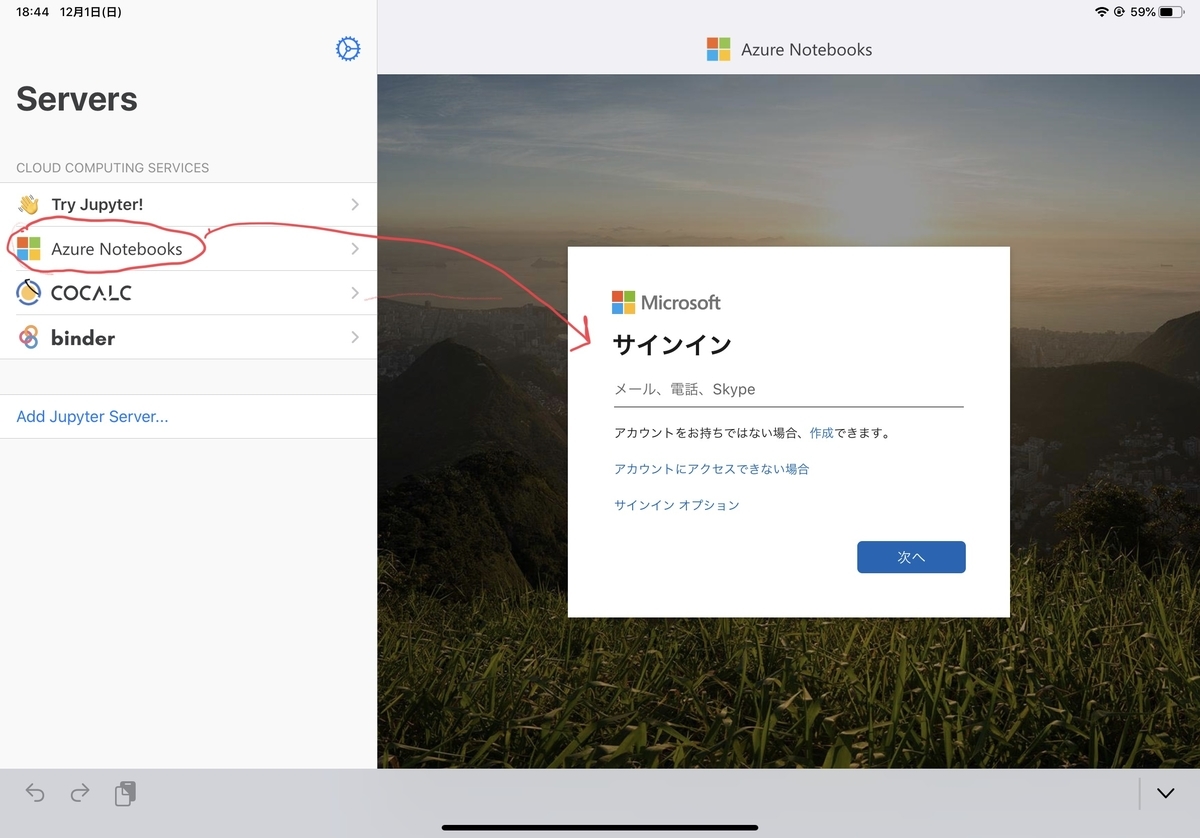Tap the keyboard dismiss chevron at bottom right
The image size is (1200, 838).
(x=1165, y=793)
